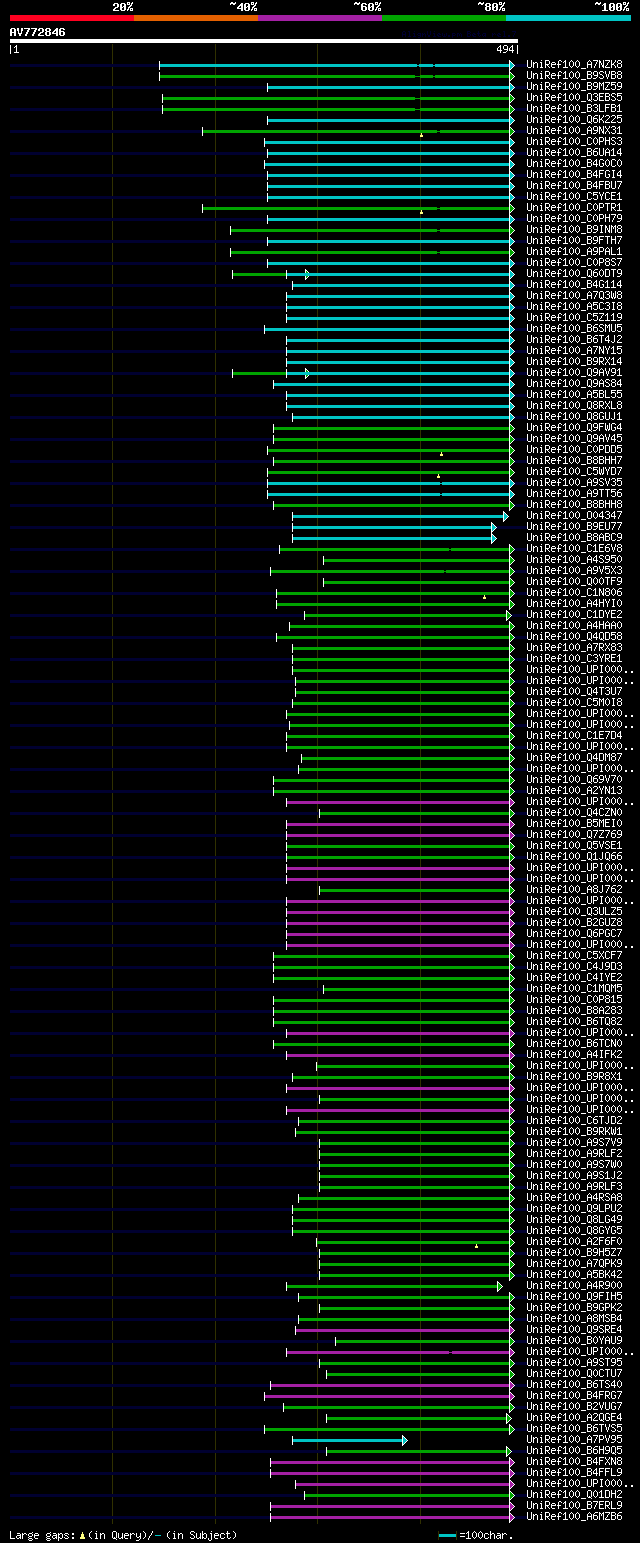The height and width of the screenshot is (1543, 640).
Task: Select the UniRef100_B9EU77 label
Action: 575,526
